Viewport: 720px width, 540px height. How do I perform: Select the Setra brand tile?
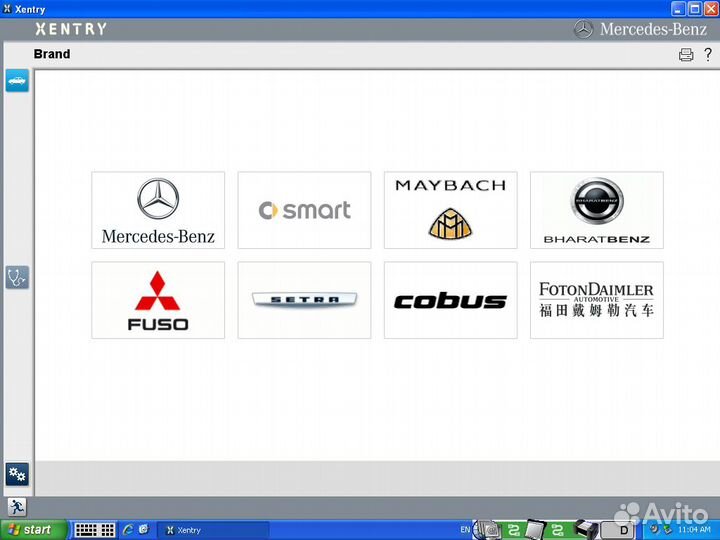(304, 300)
